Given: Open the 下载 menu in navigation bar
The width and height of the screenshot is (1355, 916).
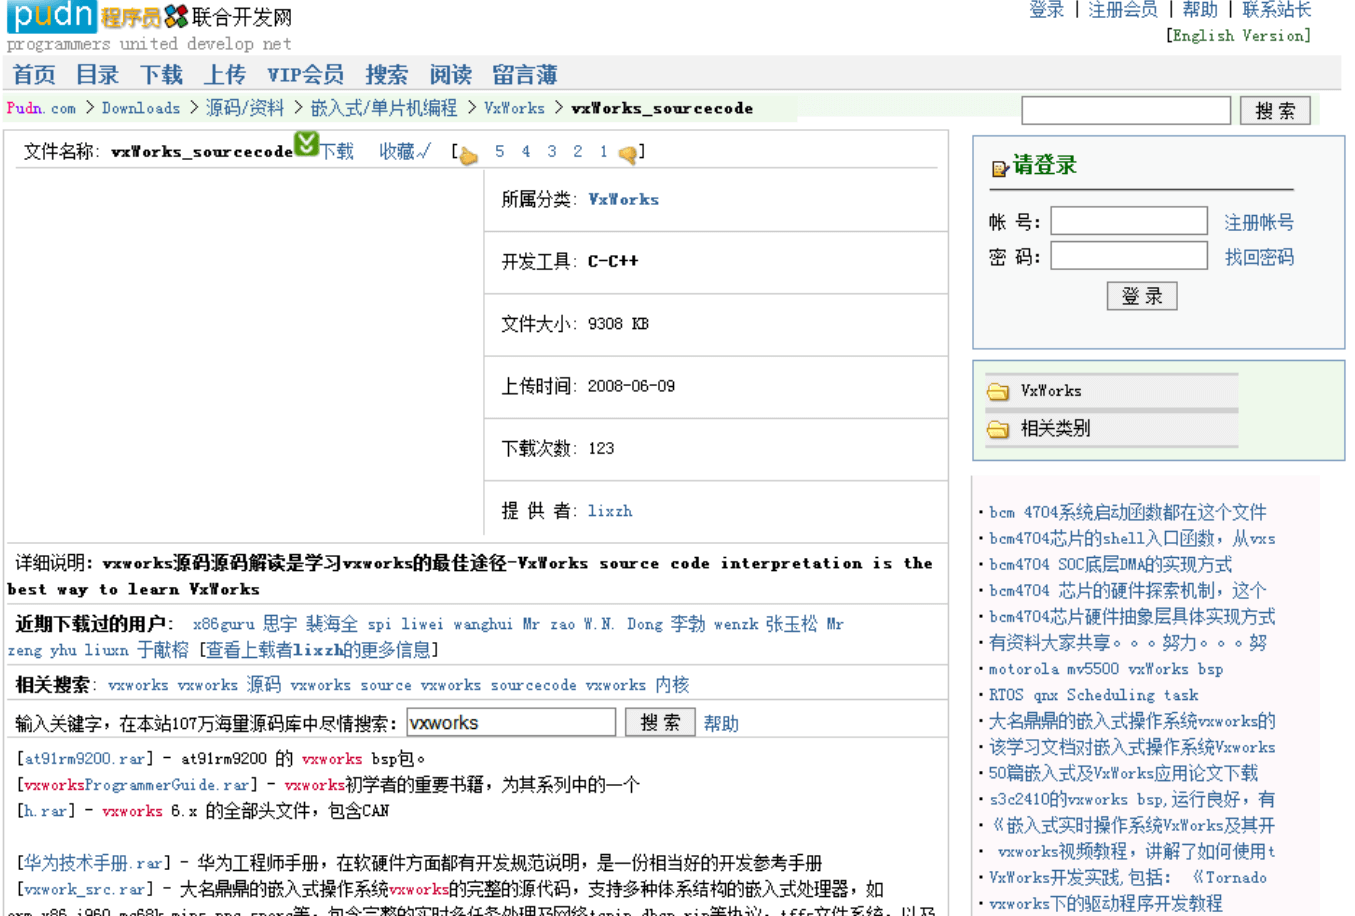Looking at the screenshot, I should tap(161, 75).
